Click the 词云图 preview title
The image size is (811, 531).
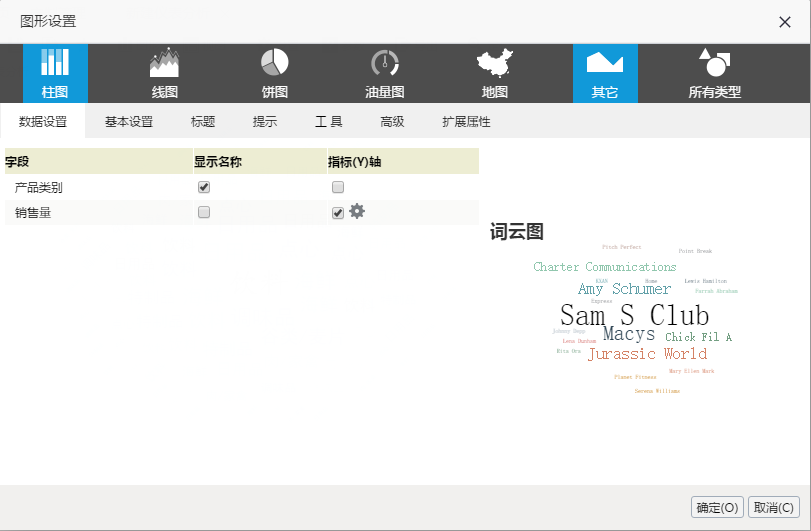point(517,232)
